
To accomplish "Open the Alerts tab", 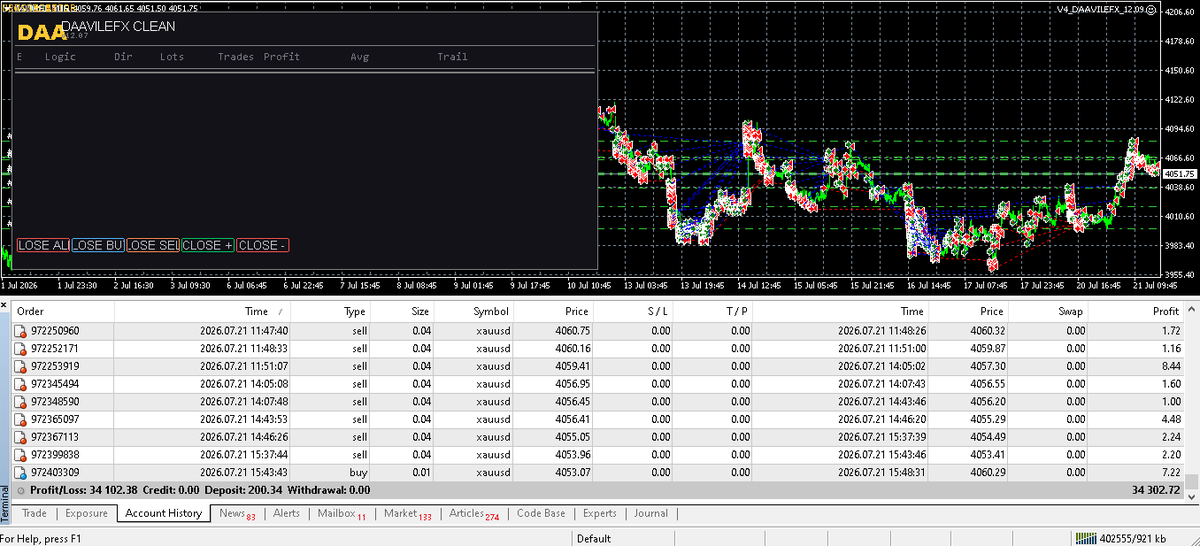I will click(x=286, y=514).
